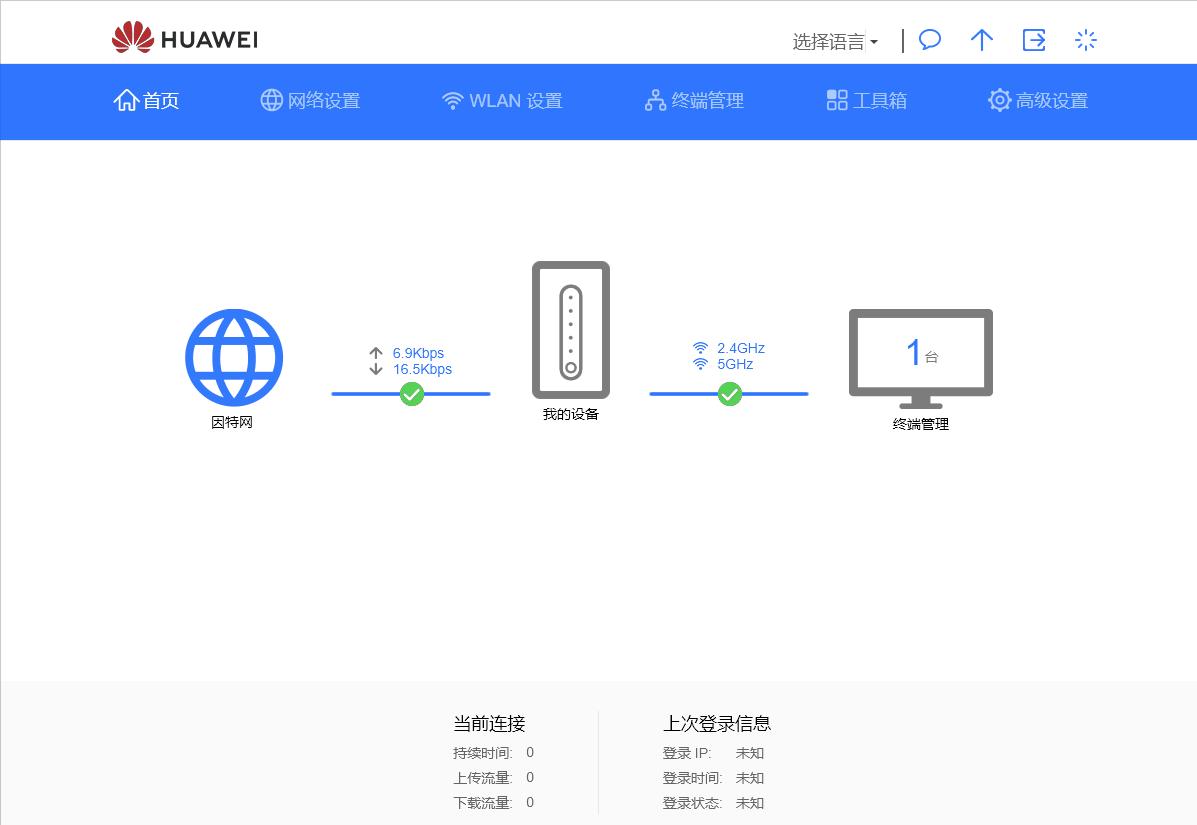1197x825 pixels.
Task: Log out using the exit icon
Action: pyautogui.click(x=1033, y=40)
